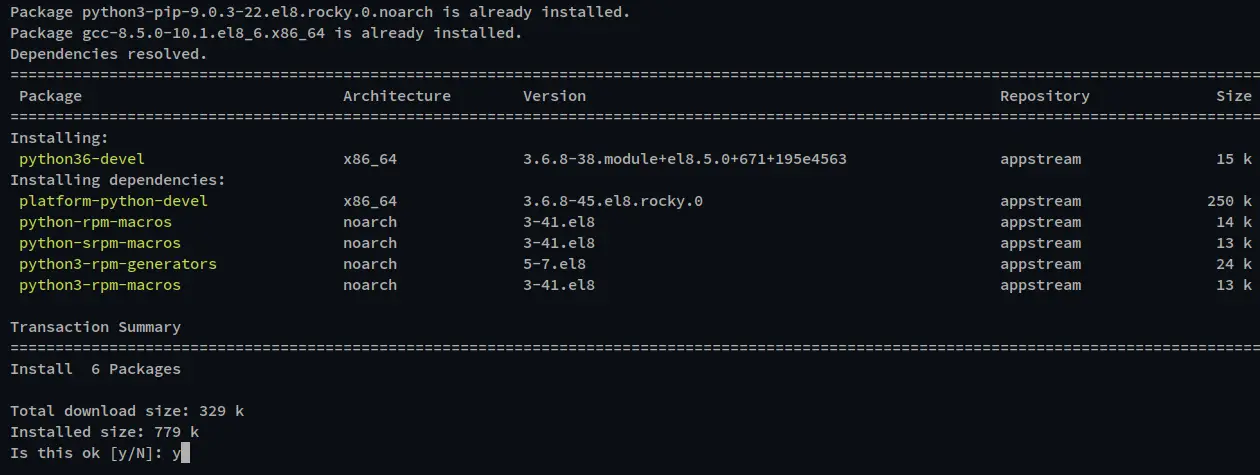Click the Package column header
The image size is (1260, 475).
click(x=50, y=96)
